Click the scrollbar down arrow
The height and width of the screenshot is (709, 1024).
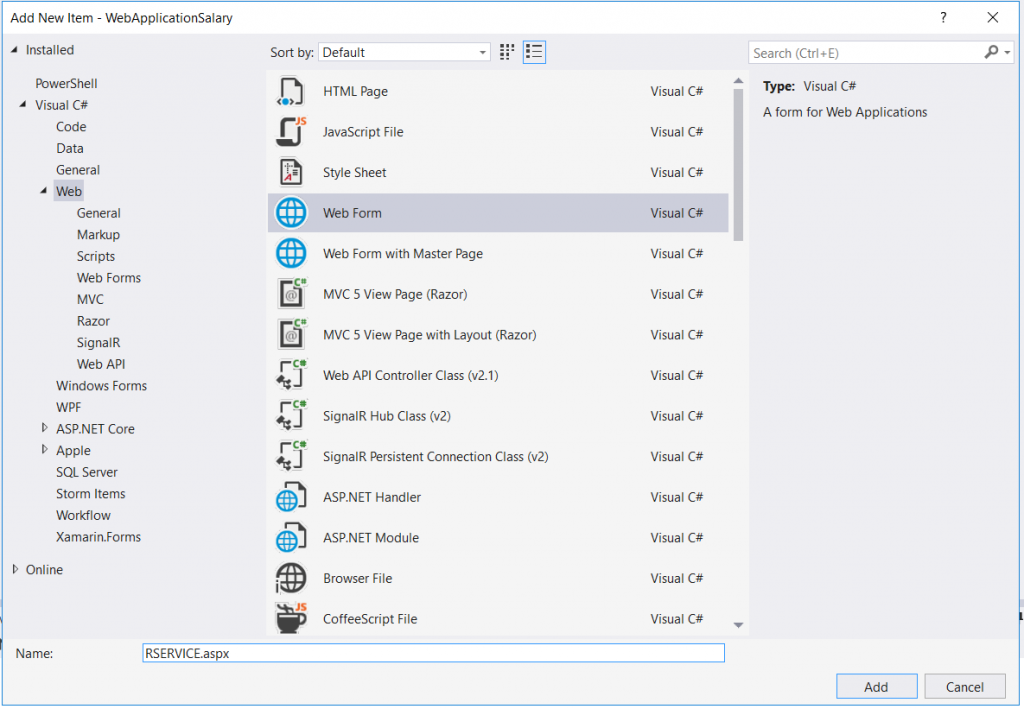(738, 625)
